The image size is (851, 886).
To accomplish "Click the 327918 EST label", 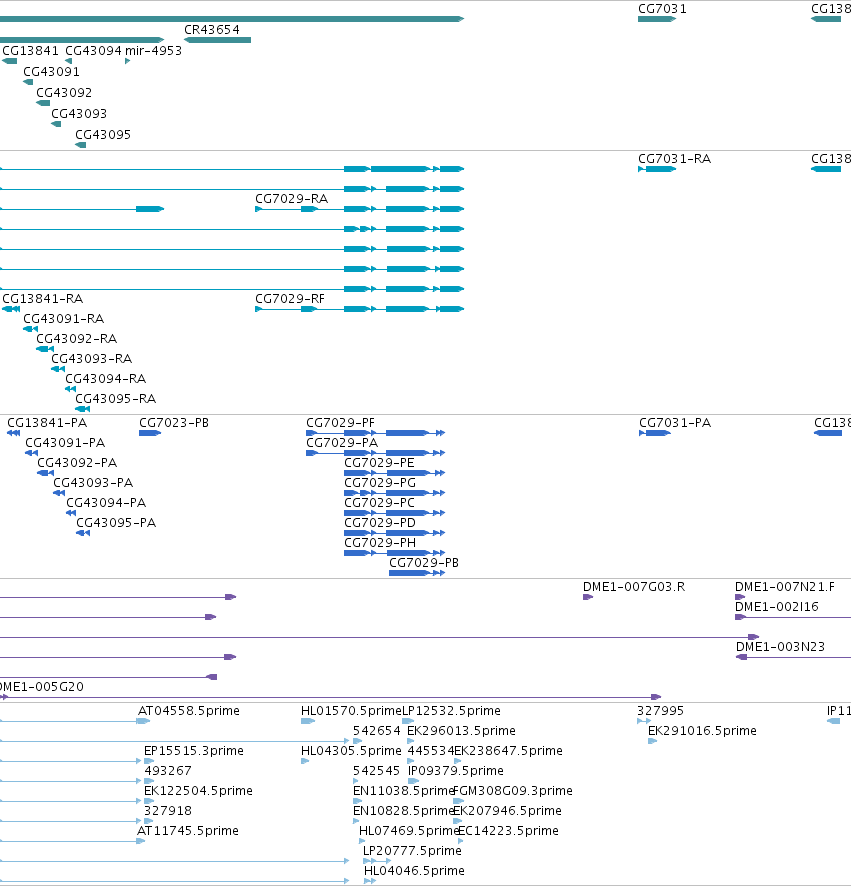I will [168, 811].
